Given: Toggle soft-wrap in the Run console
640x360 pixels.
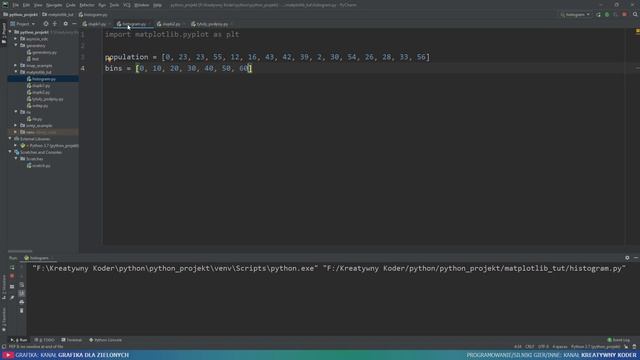Looking at the screenshot, I should pyautogui.click(x=22, y=285).
